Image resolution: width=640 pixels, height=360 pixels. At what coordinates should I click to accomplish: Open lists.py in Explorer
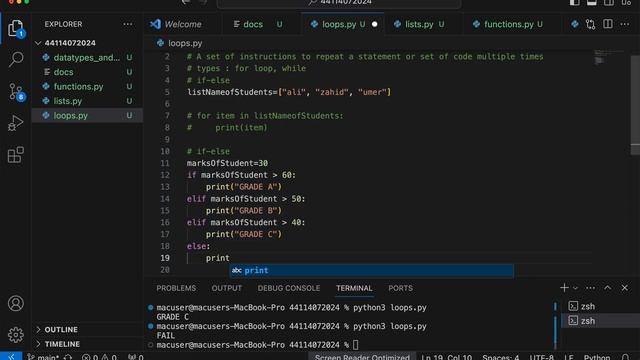point(87,101)
